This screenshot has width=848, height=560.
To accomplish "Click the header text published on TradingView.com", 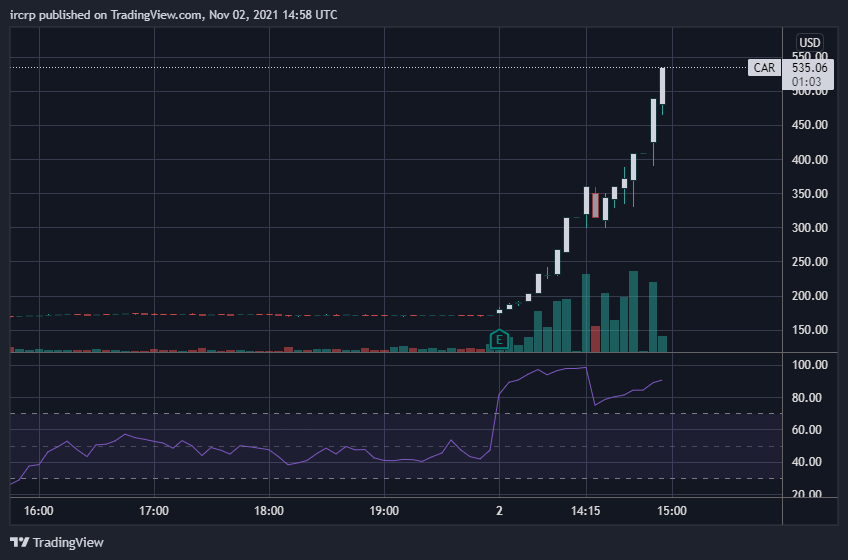I will [x=121, y=15].
